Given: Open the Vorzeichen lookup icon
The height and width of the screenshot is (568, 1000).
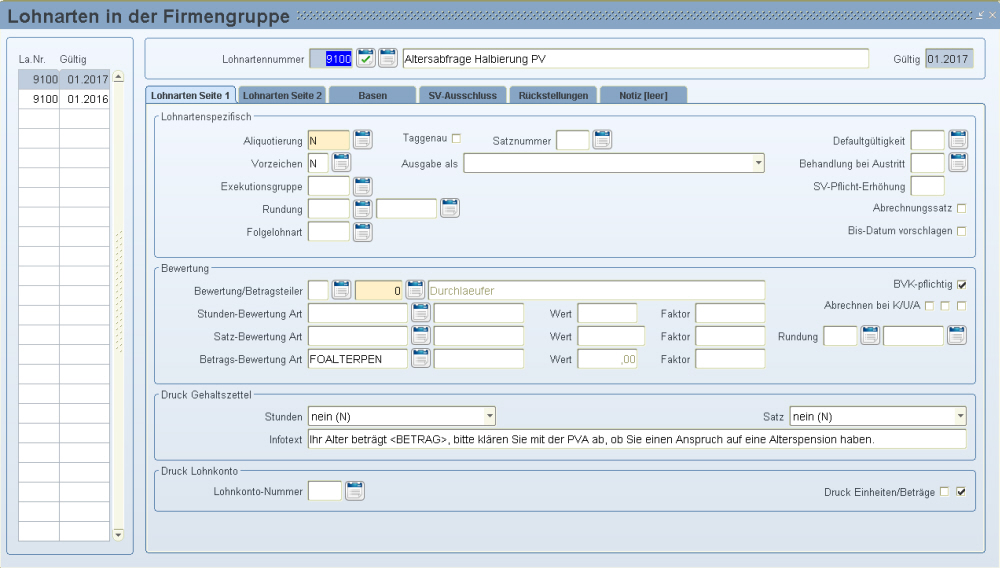Looking at the screenshot, I should tap(341, 163).
